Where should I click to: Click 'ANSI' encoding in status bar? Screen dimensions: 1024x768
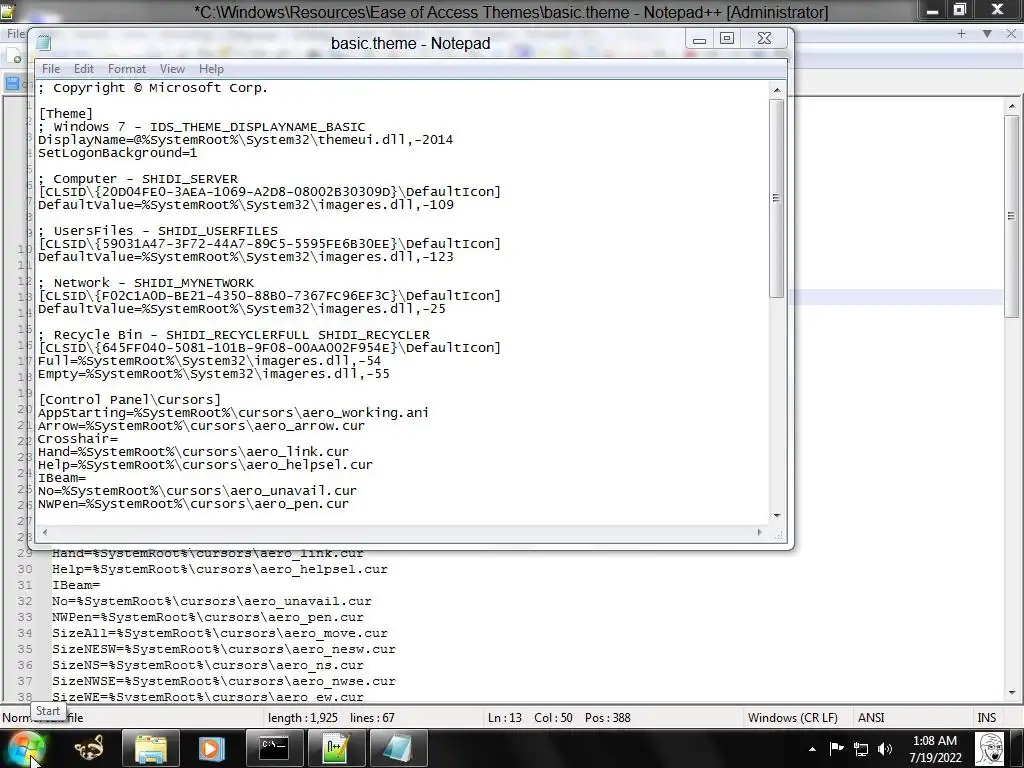(x=871, y=718)
